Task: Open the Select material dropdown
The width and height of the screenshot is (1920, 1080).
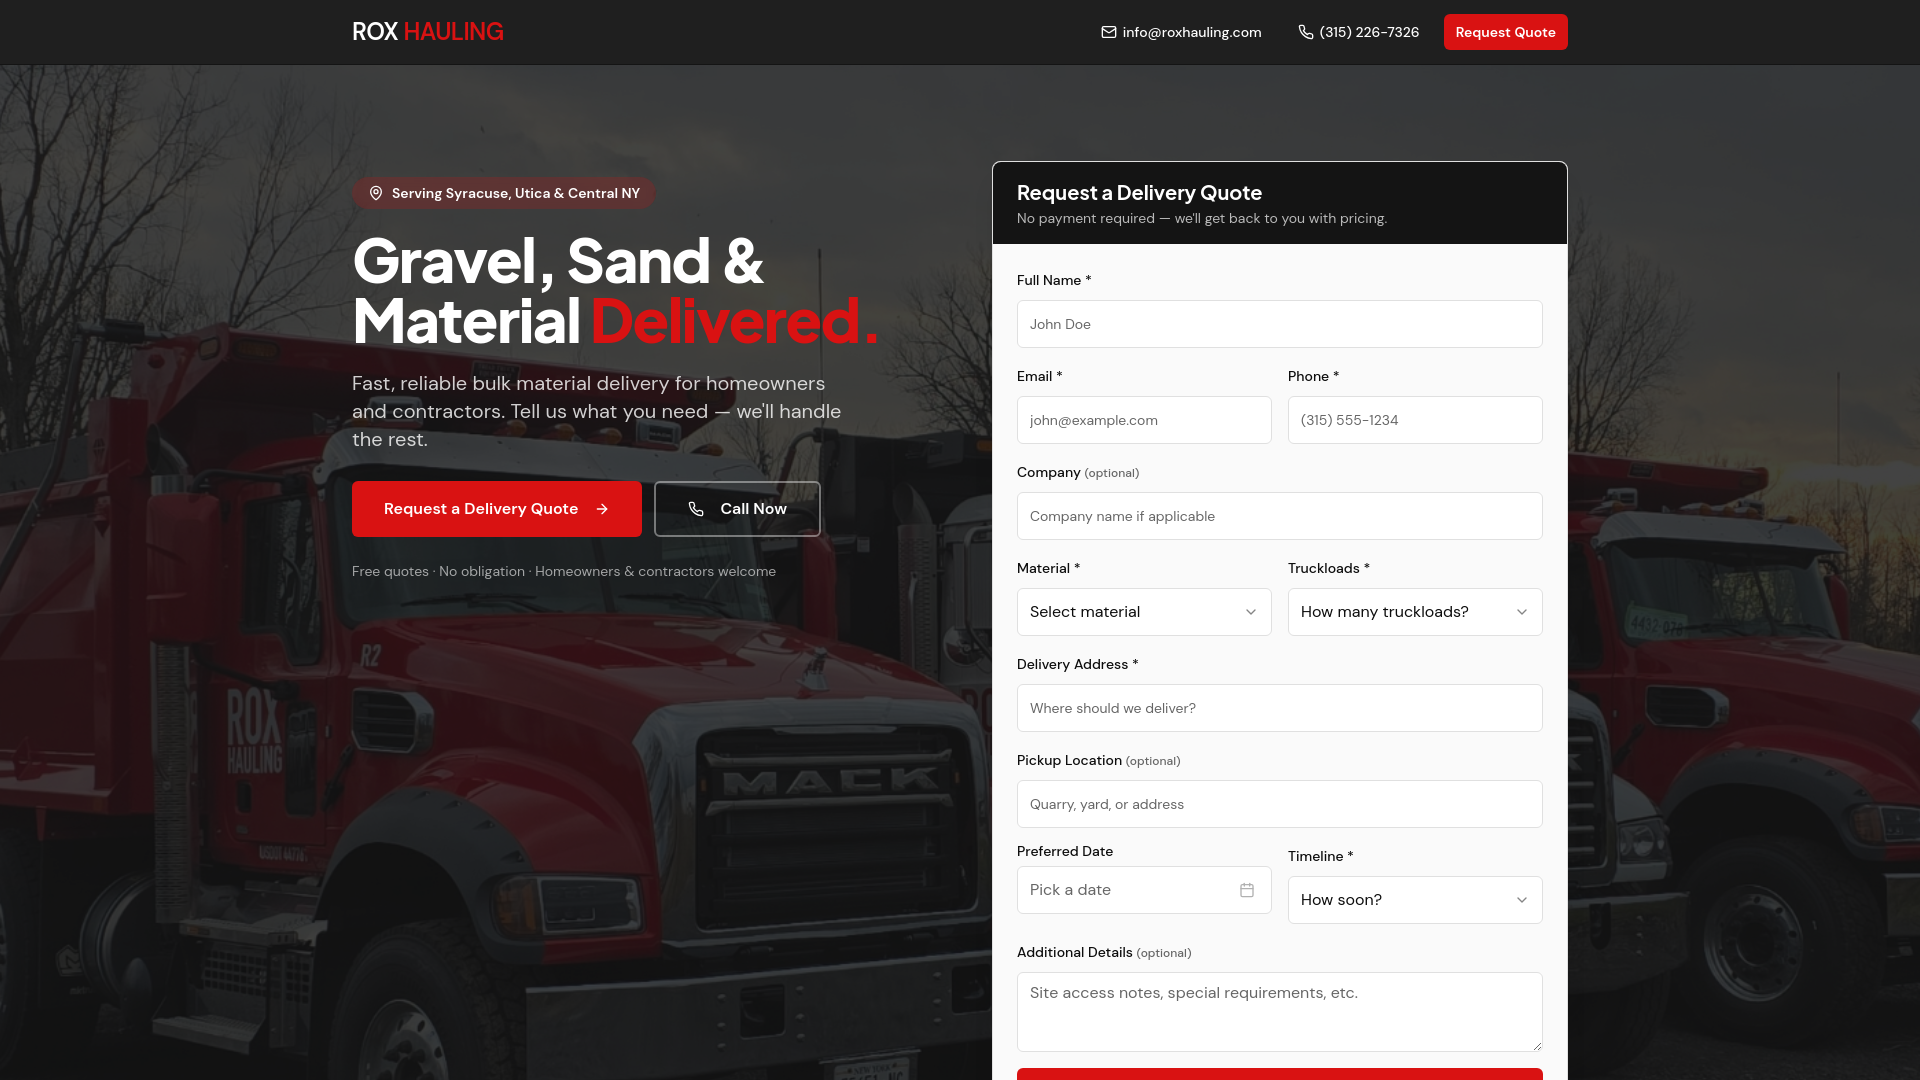Action: click(x=1144, y=612)
